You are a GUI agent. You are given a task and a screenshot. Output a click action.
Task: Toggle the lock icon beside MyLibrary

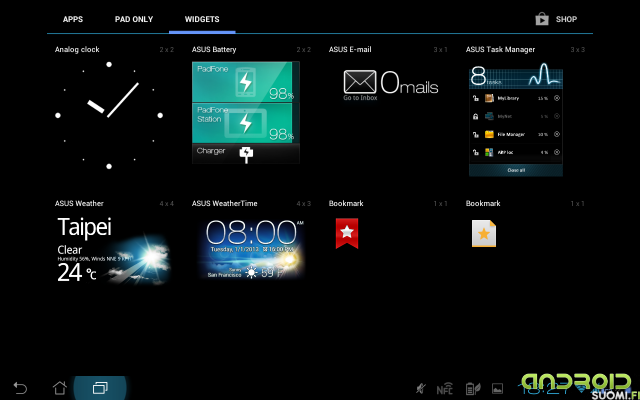tap(476, 98)
